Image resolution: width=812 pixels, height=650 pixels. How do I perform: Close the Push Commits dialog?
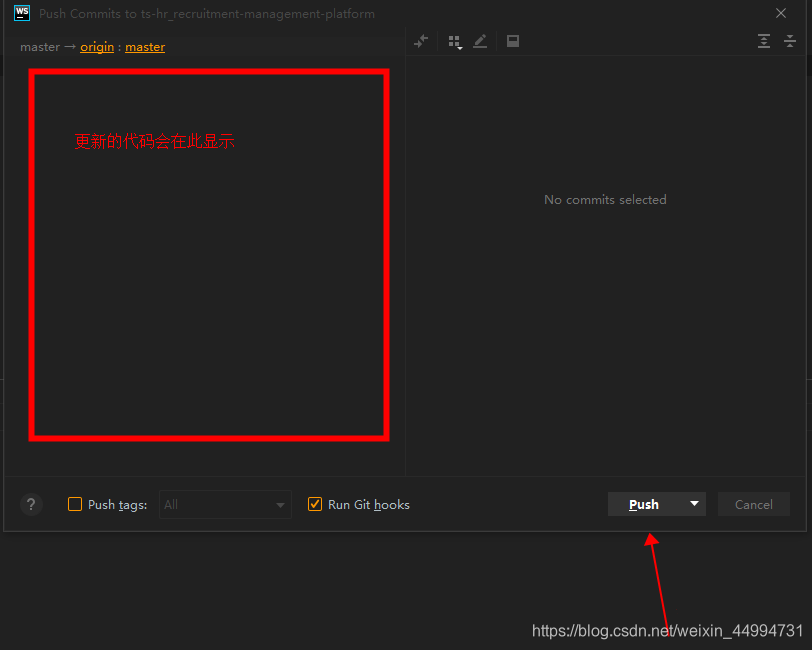point(781,13)
